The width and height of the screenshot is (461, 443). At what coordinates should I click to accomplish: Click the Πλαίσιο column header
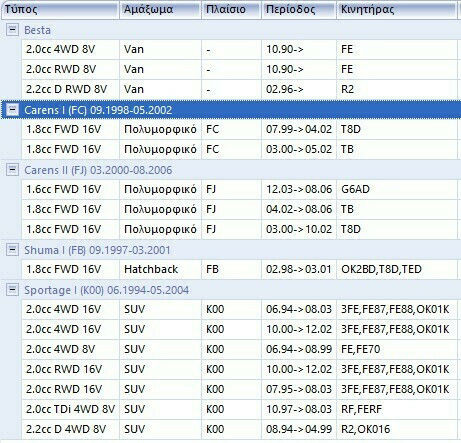click(x=231, y=9)
